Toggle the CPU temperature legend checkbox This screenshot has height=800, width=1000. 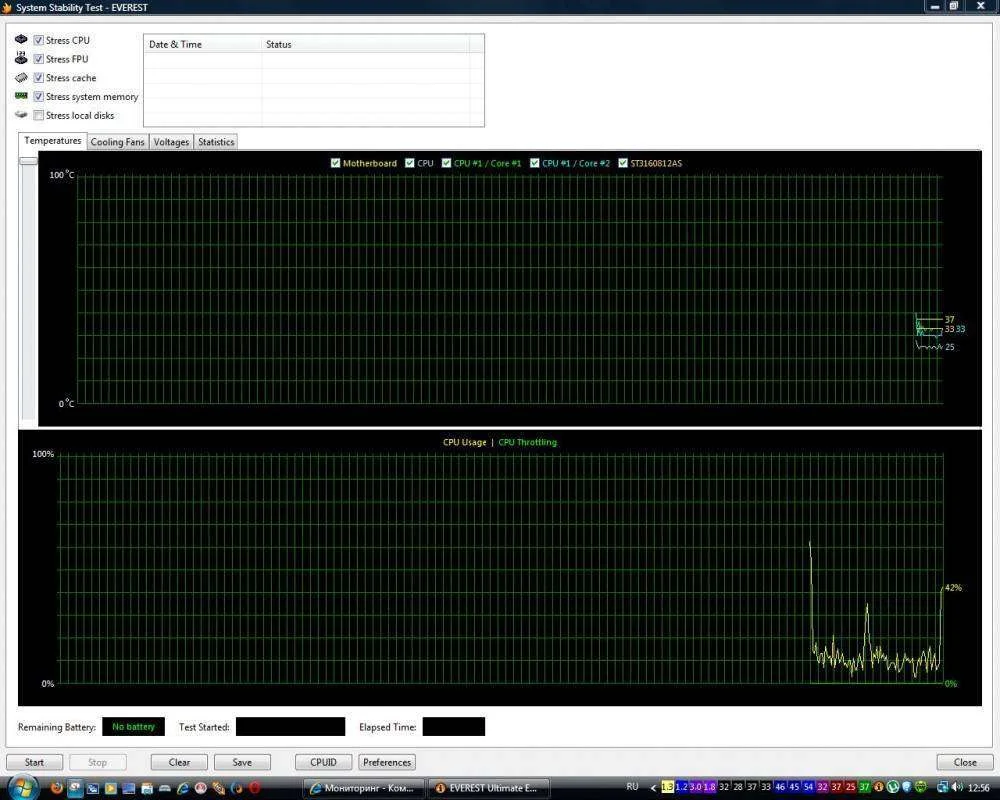[410, 163]
